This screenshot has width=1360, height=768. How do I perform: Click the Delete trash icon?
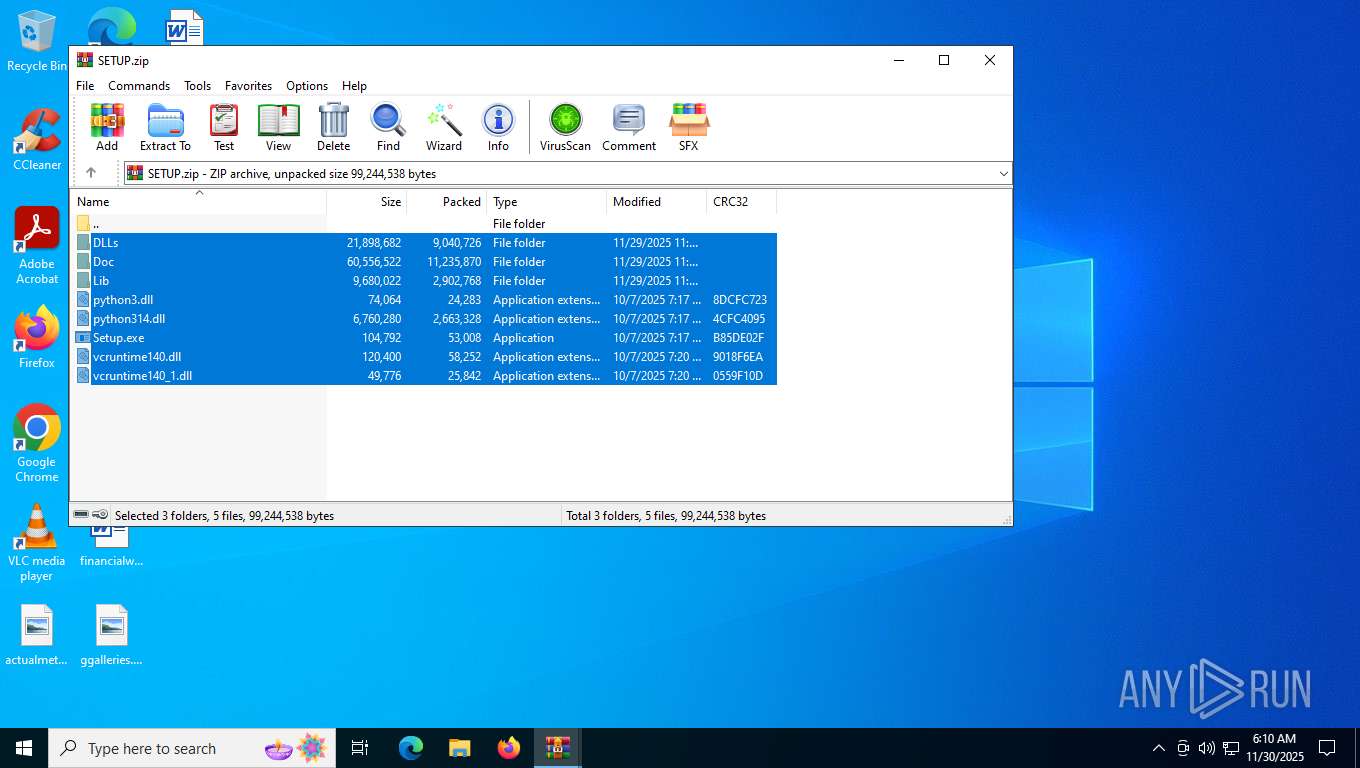click(x=333, y=127)
